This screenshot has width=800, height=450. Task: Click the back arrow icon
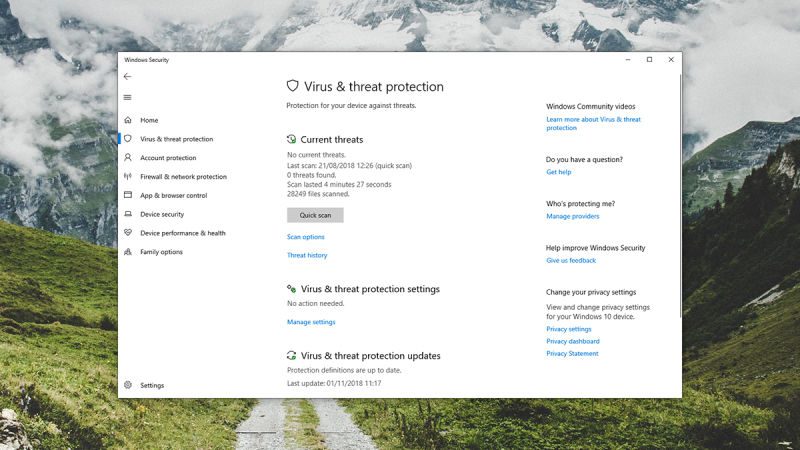(128, 77)
